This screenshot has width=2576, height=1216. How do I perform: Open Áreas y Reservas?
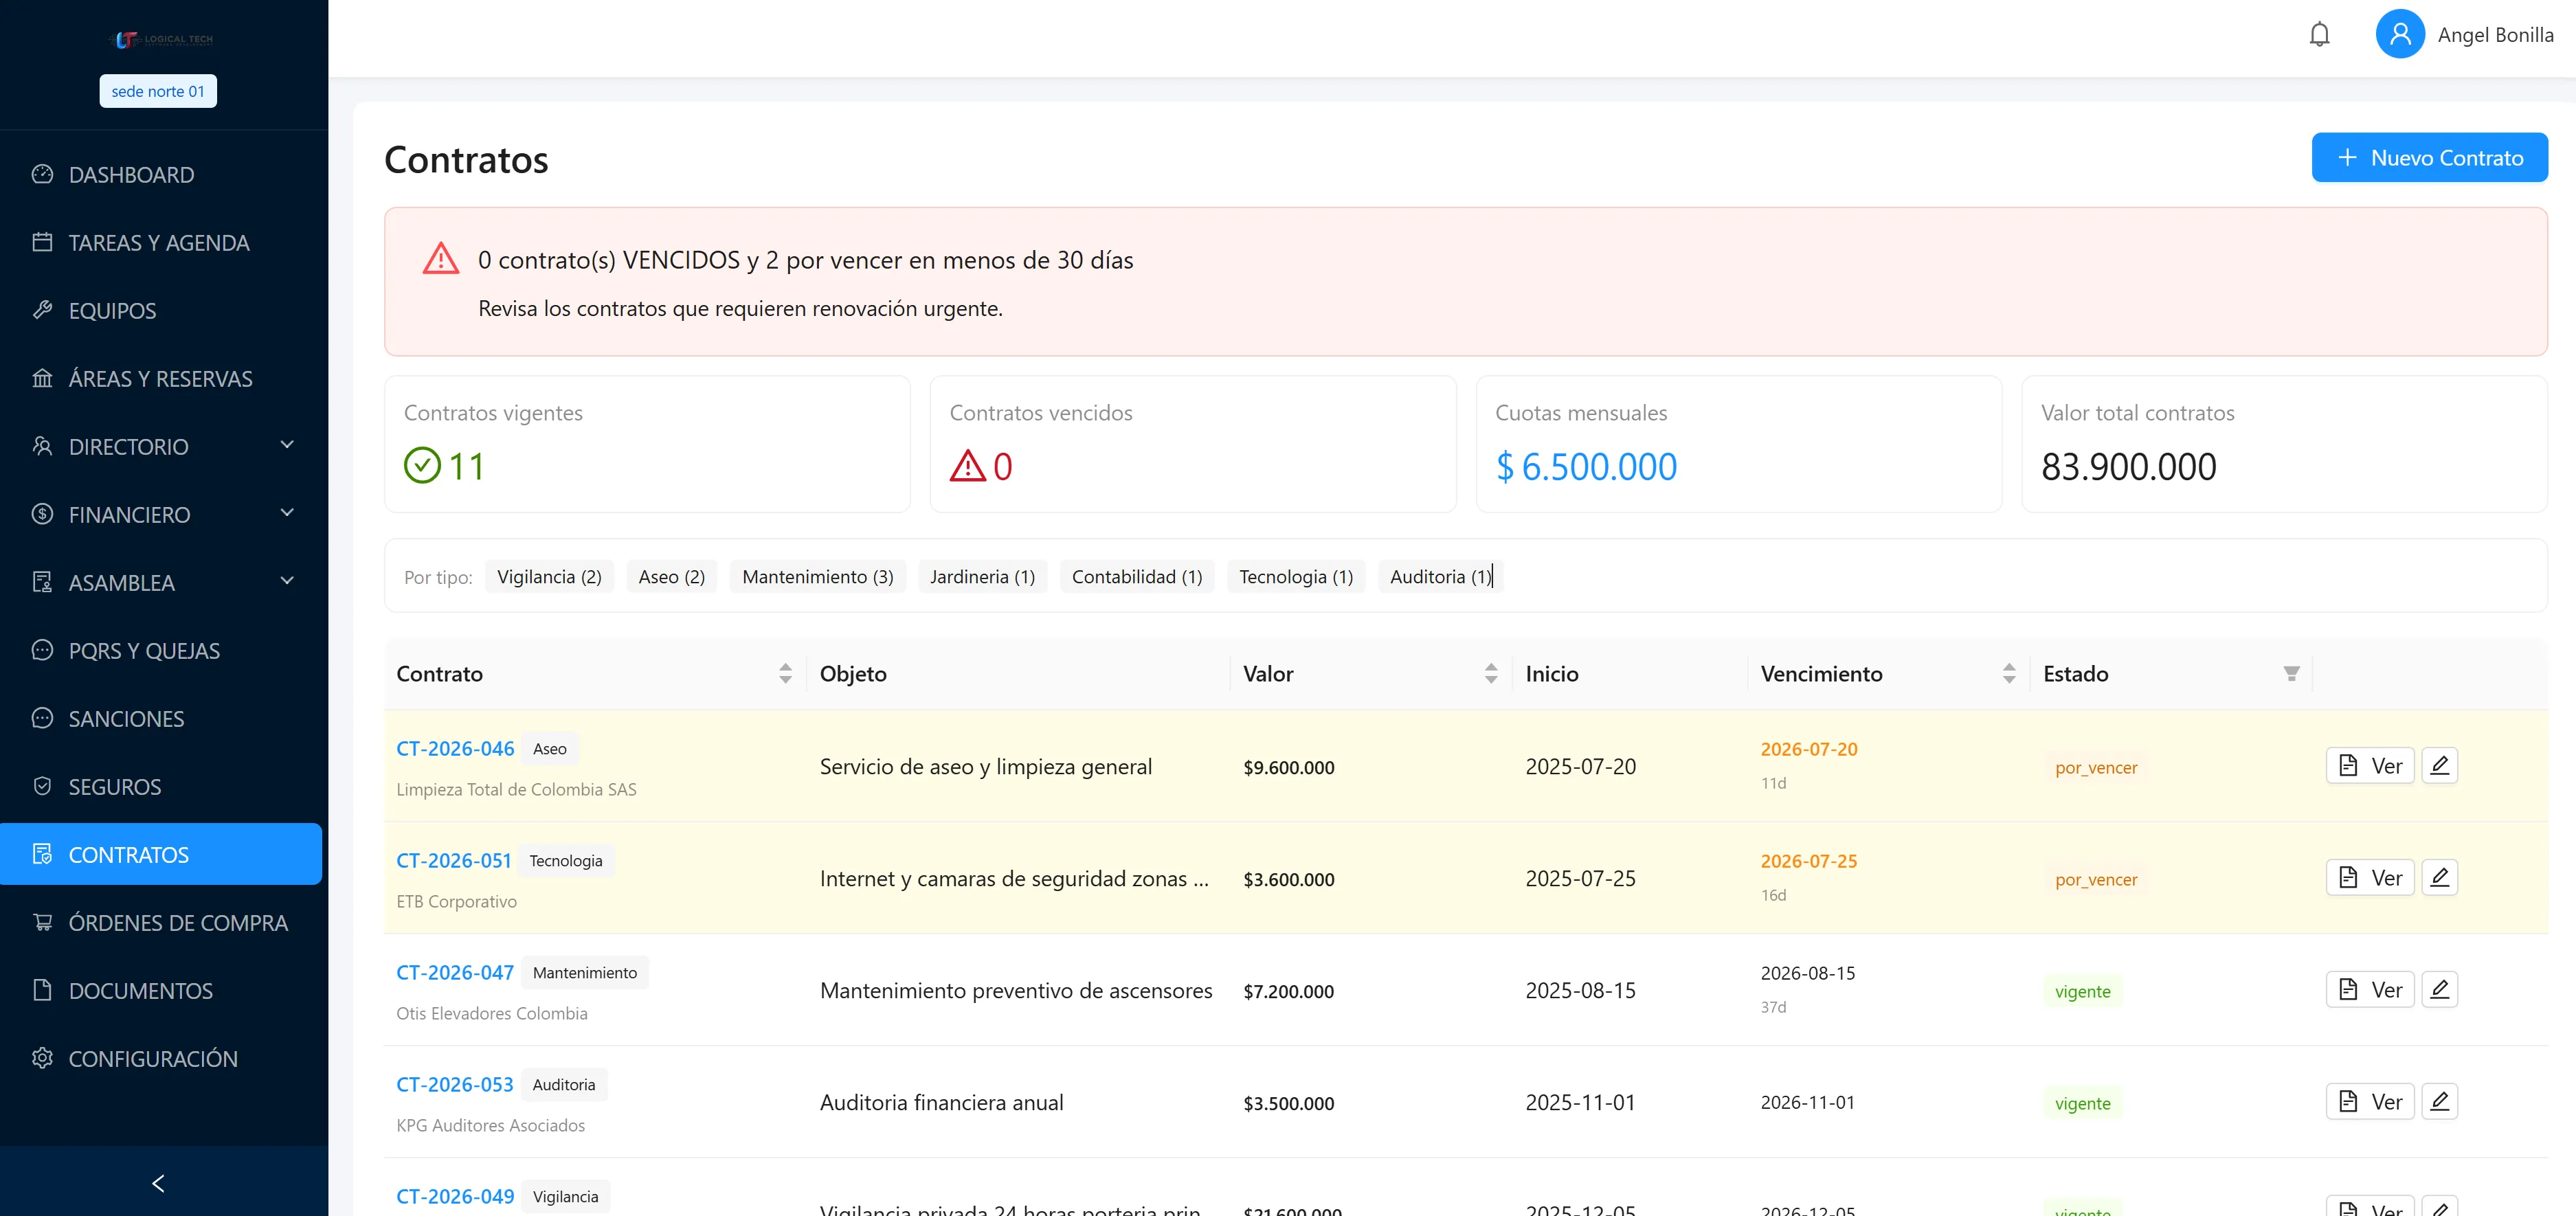(x=161, y=379)
